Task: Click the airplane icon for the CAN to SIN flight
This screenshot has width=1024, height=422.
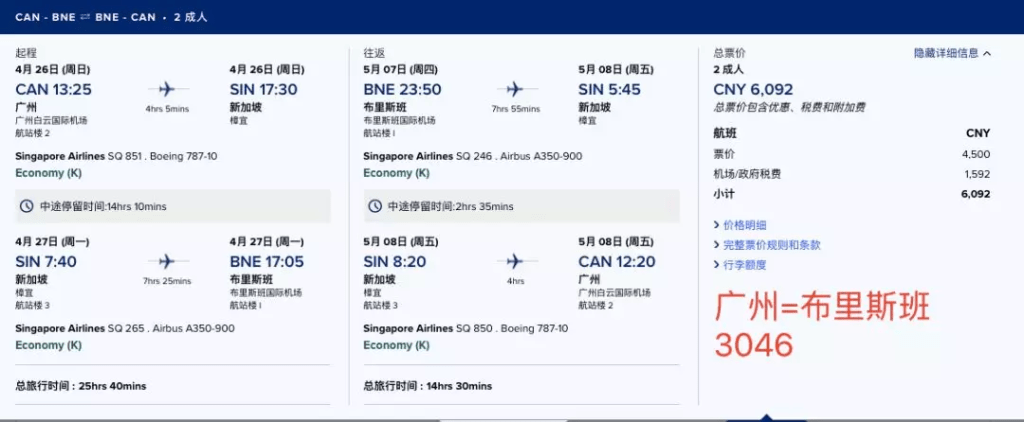Action: (x=168, y=89)
